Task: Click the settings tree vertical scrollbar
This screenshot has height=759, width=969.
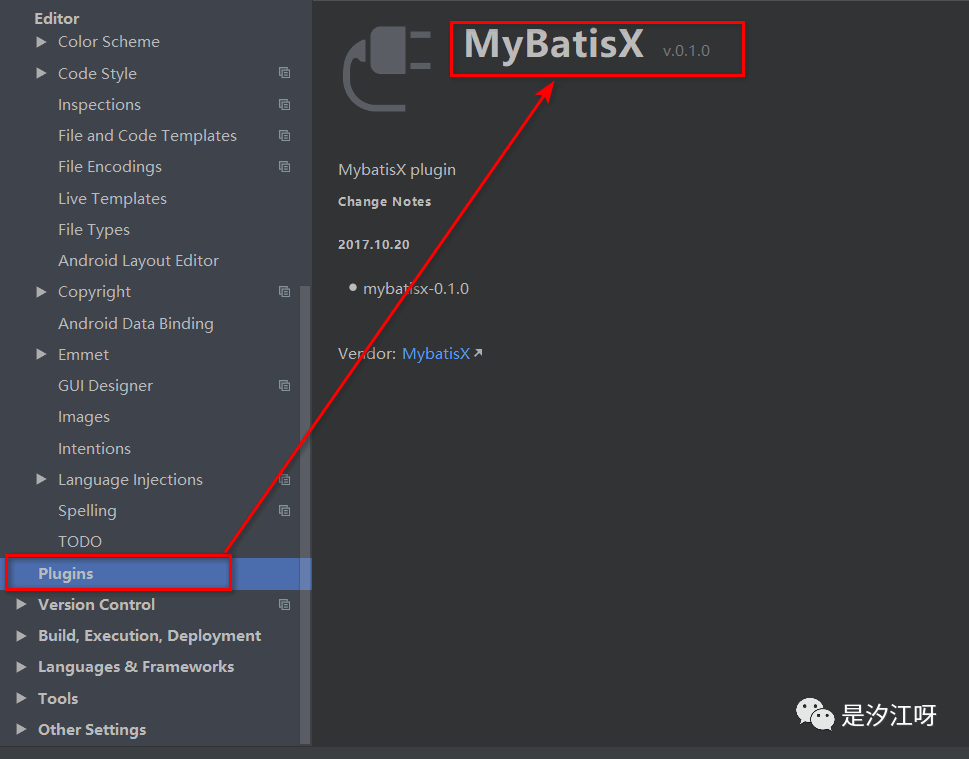Action: tap(305, 514)
